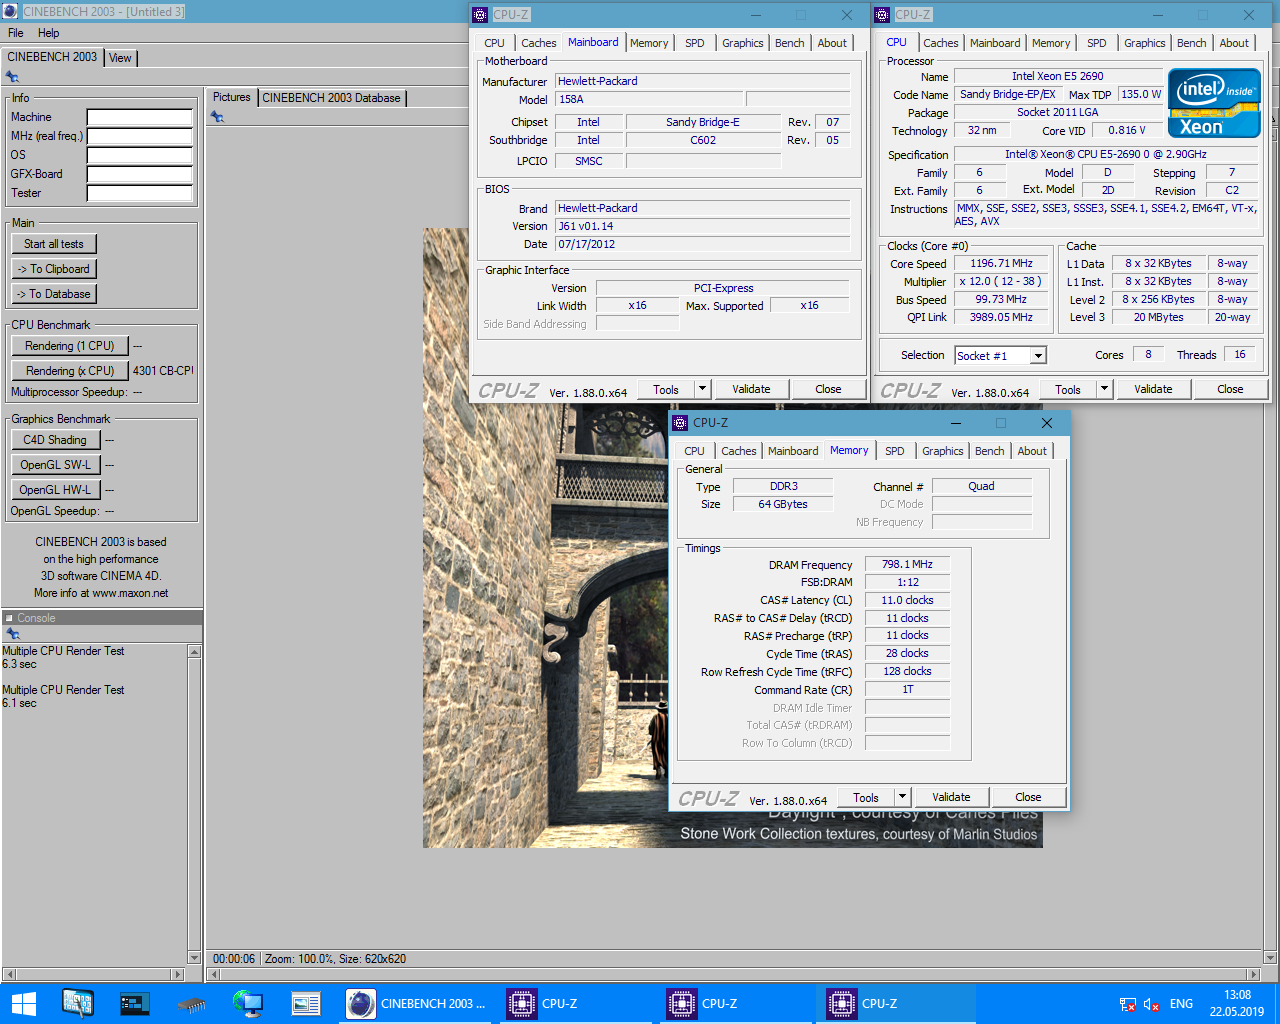Image resolution: width=1280 pixels, height=1024 pixels.
Task: Open the CINEBENCH 2003 taskbar button
Action: (x=416, y=1003)
